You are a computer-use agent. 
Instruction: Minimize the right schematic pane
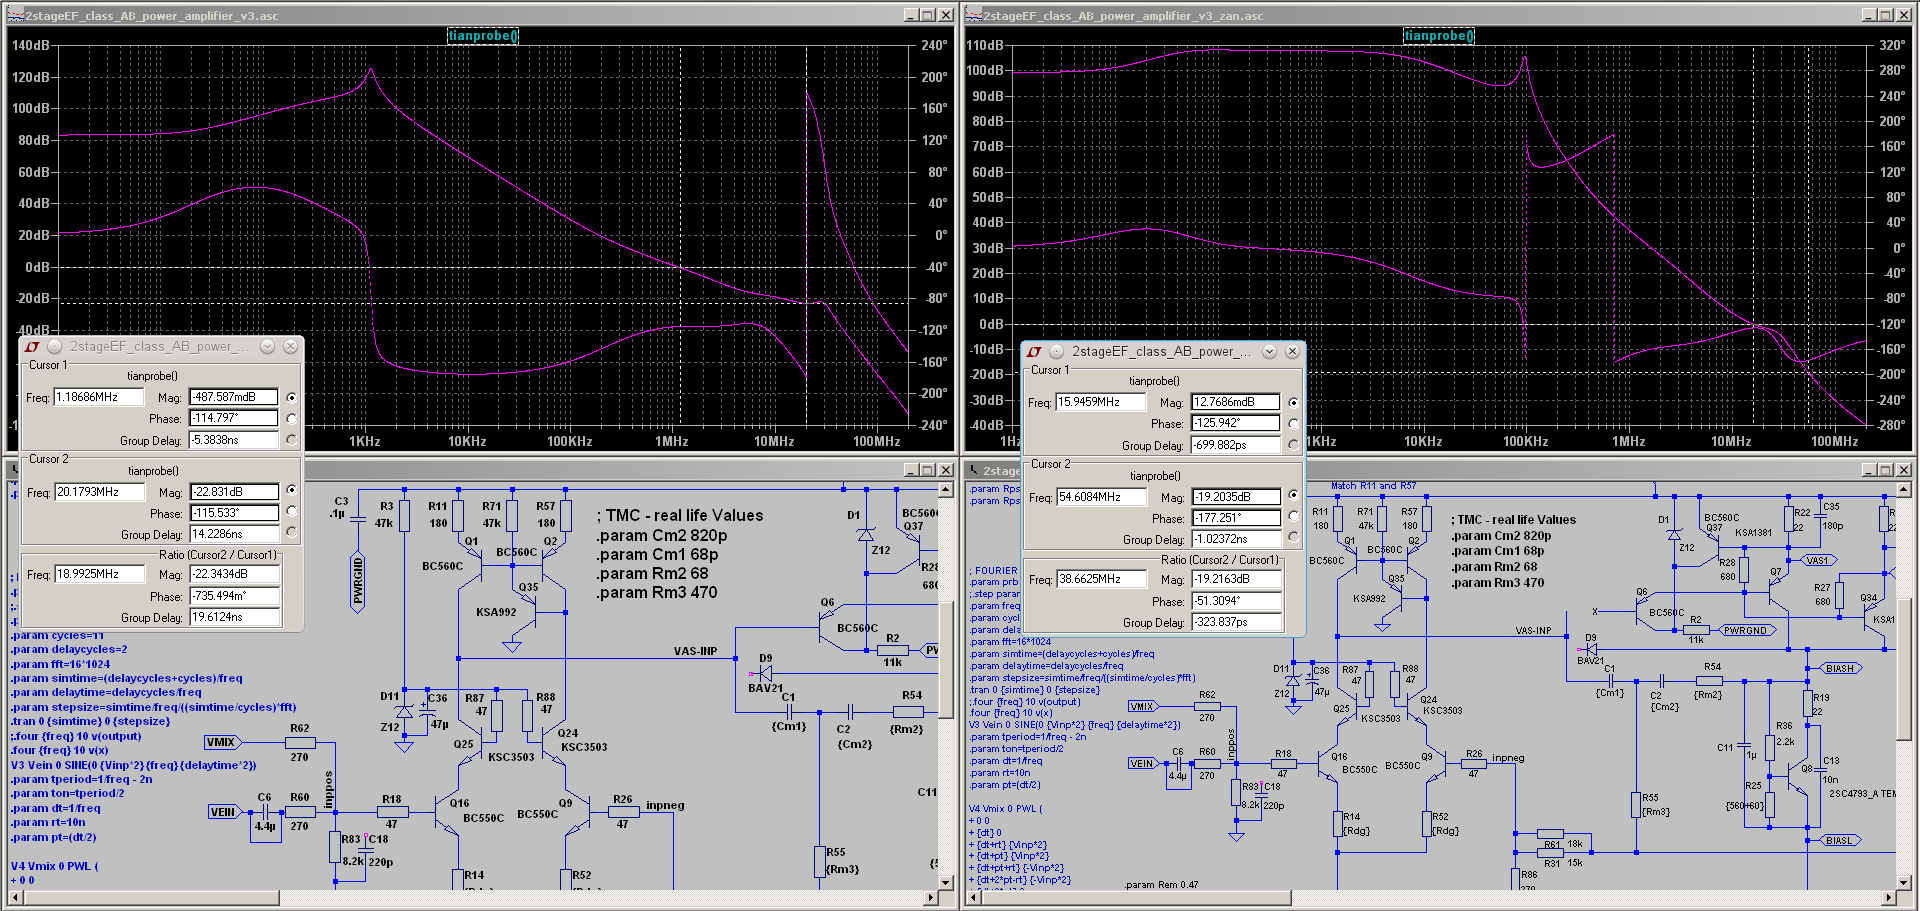click(x=1869, y=469)
